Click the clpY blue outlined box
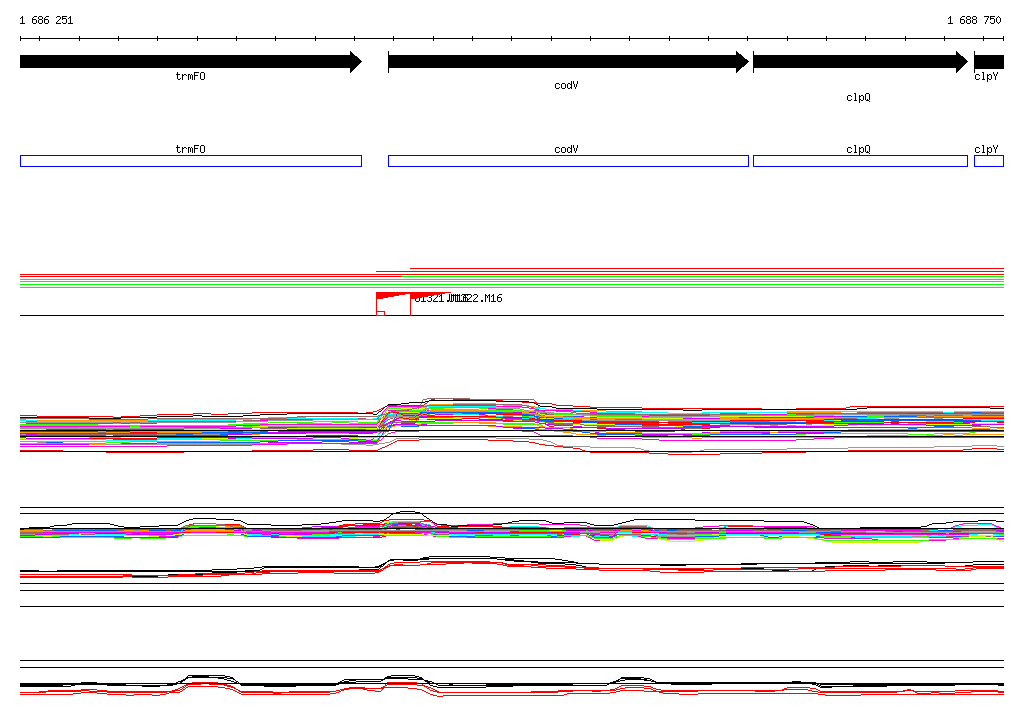Viewport: 1024px width, 714px height. (989, 161)
